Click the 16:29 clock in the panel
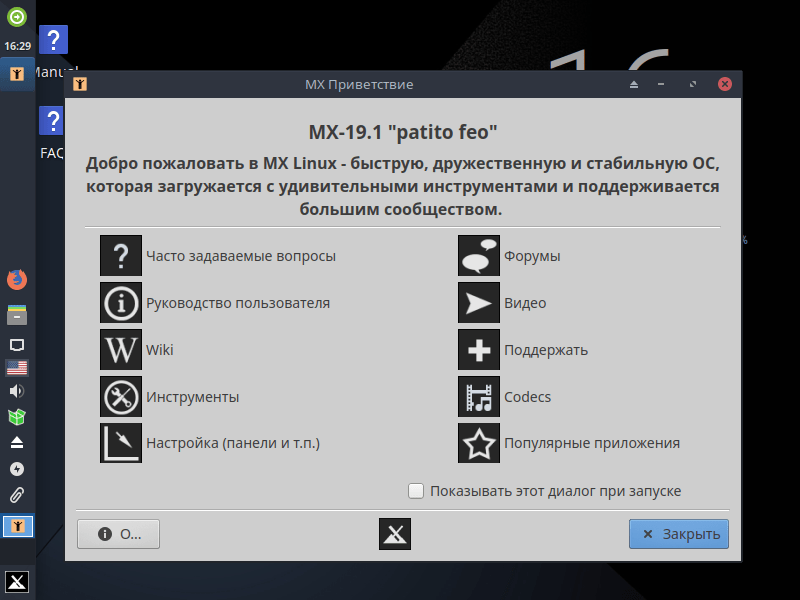Viewport: 800px width, 600px height. point(18,46)
